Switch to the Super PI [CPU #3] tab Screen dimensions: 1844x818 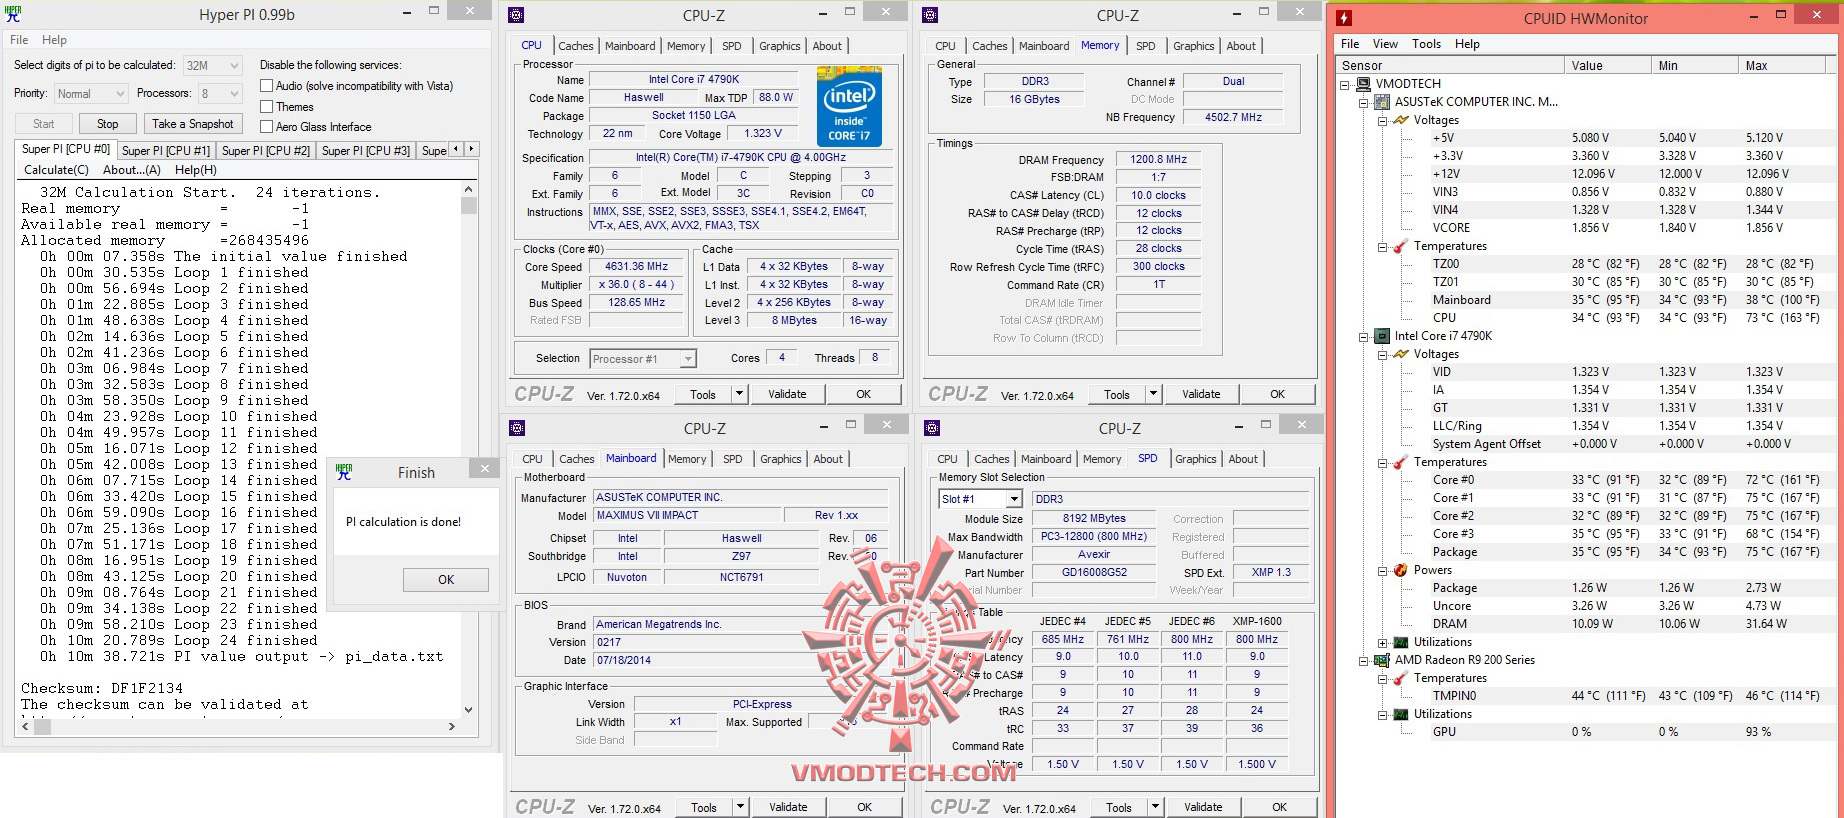coord(366,151)
